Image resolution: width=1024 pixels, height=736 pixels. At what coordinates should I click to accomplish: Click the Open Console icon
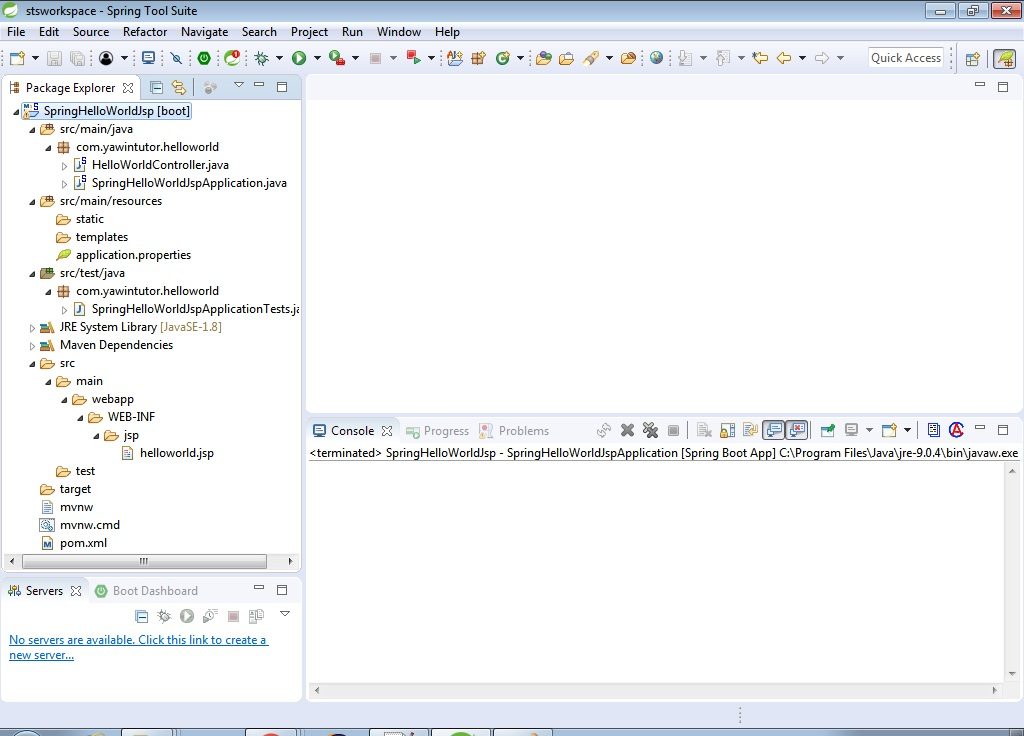pyautogui.click(x=889, y=430)
